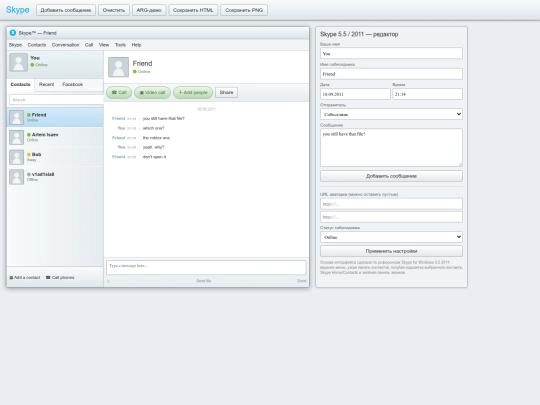This screenshot has width=540, height=405.
Task: Click the emoticon icon below the message box
Action: 108,281
